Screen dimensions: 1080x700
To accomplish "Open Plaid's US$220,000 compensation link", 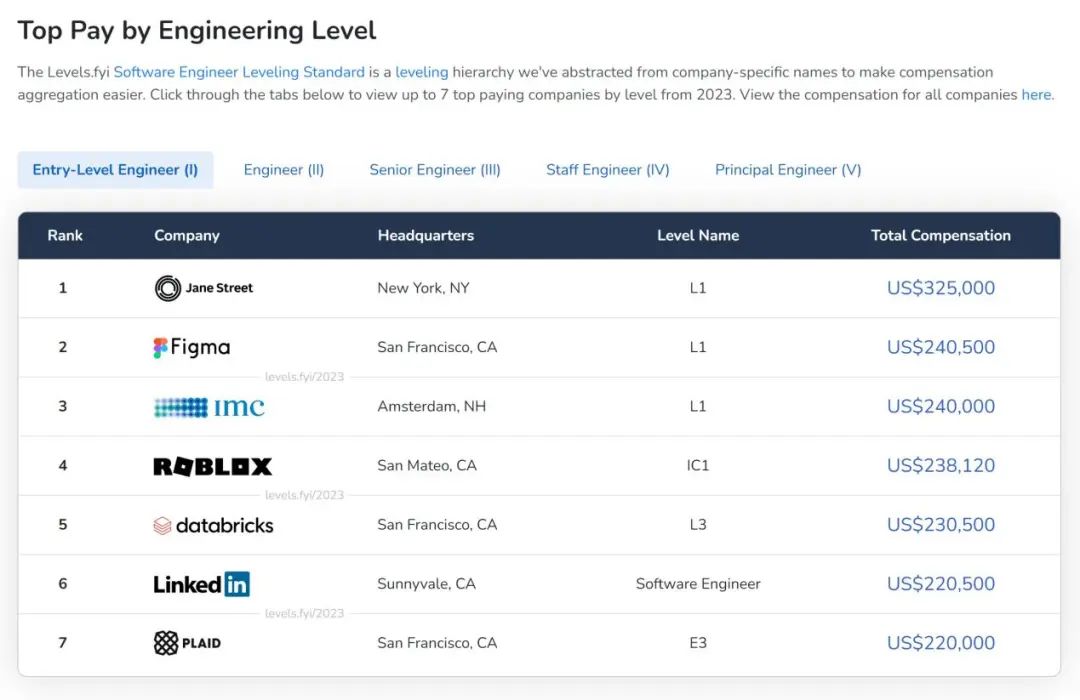I will 940,643.
